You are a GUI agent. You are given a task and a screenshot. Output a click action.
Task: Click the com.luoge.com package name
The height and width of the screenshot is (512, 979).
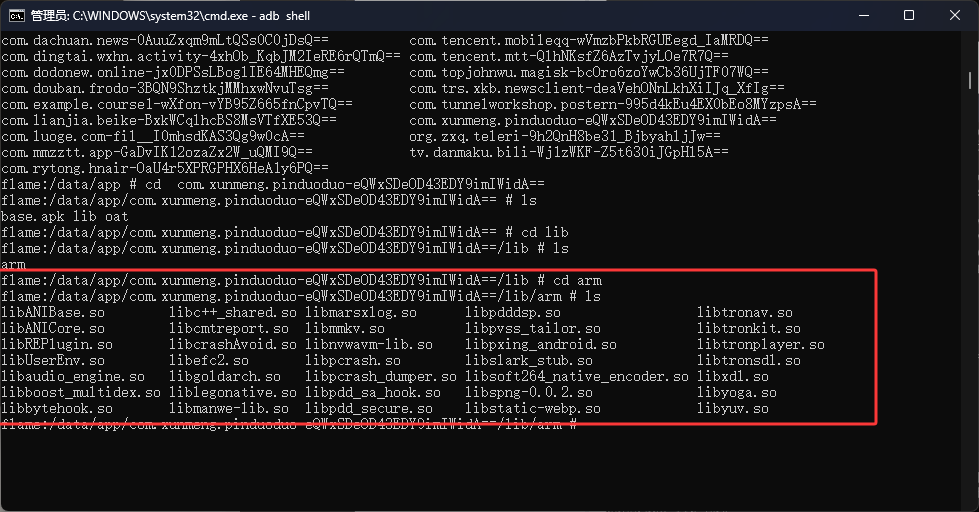click(53, 137)
